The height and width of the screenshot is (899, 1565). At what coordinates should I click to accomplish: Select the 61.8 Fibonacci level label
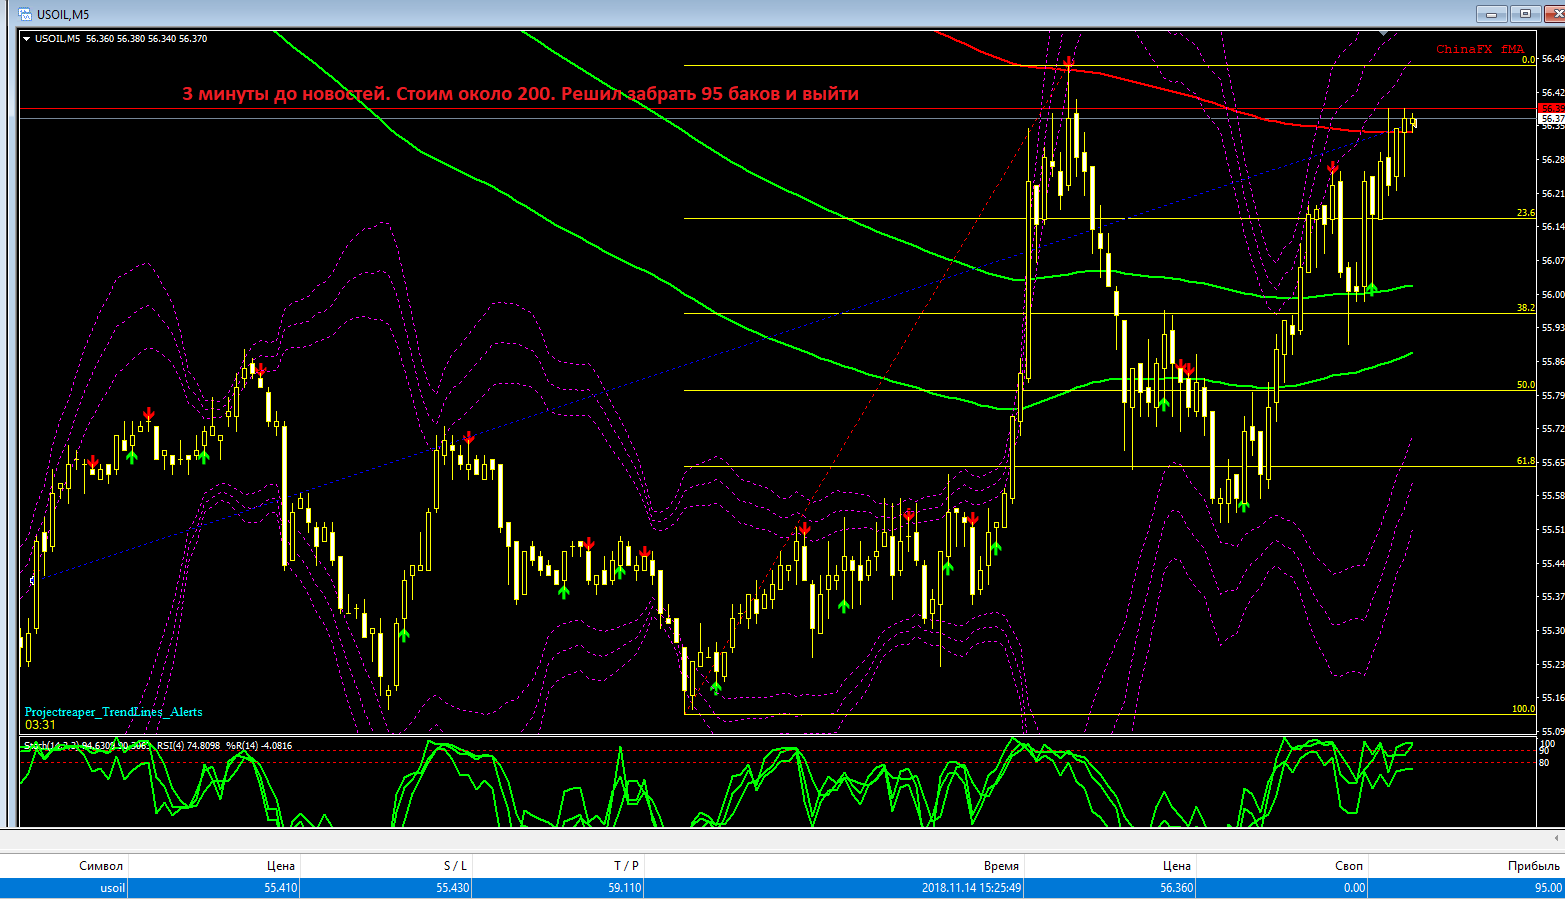tap(1526, 461)
